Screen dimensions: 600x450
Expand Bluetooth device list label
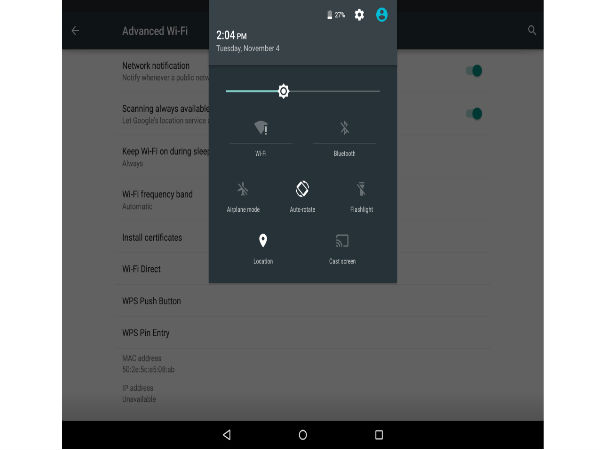344,154
